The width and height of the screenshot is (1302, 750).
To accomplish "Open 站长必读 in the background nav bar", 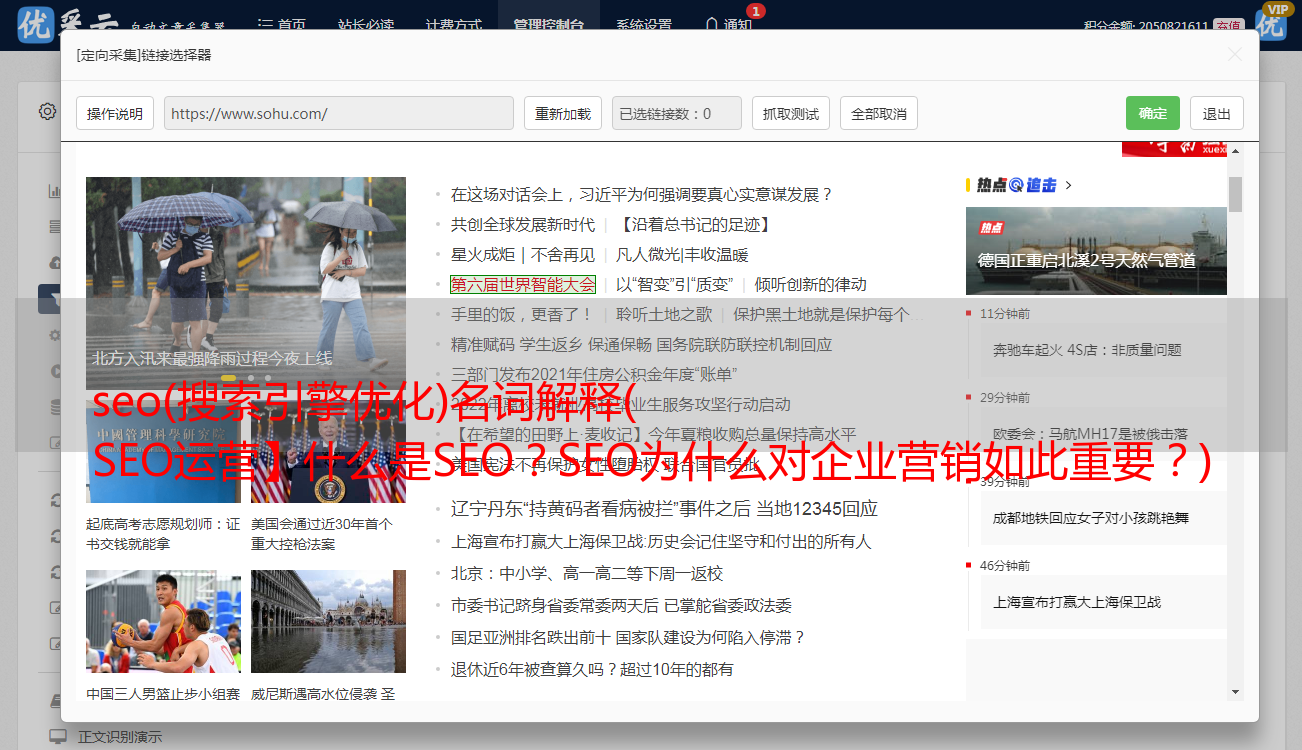I will point(365,25).
